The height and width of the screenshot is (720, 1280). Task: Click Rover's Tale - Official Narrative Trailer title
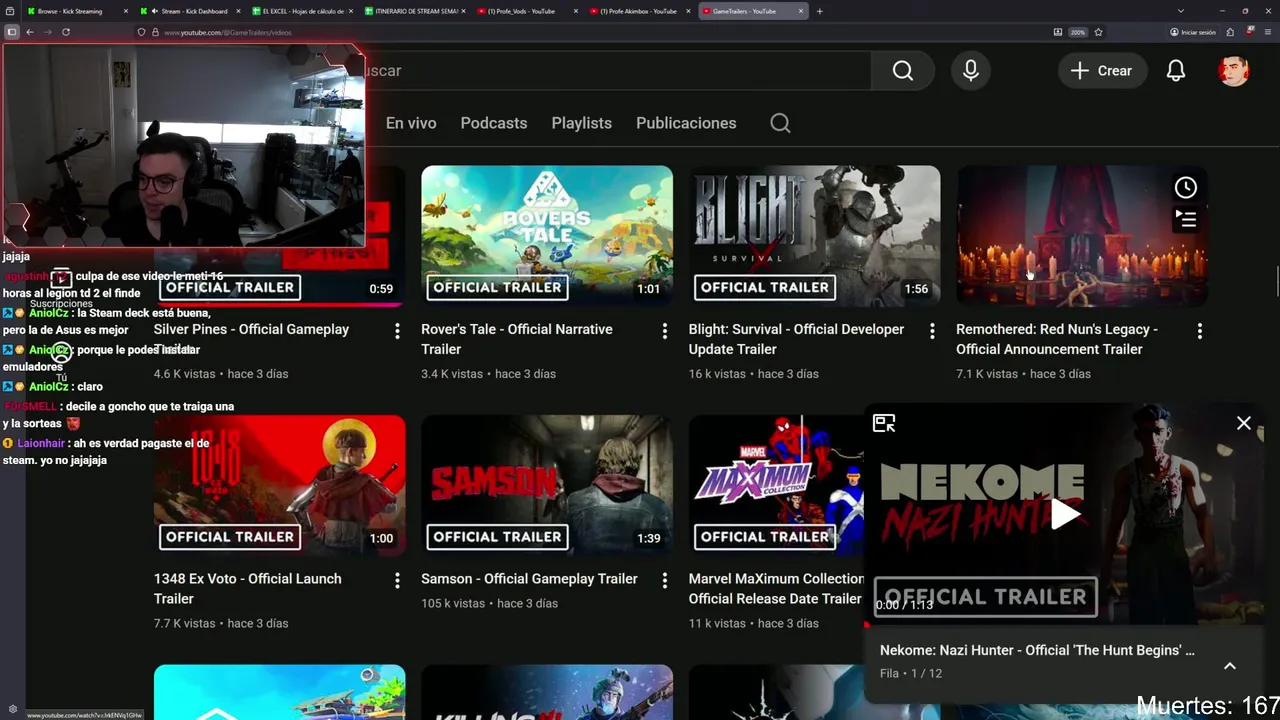(x=517, y=339)
